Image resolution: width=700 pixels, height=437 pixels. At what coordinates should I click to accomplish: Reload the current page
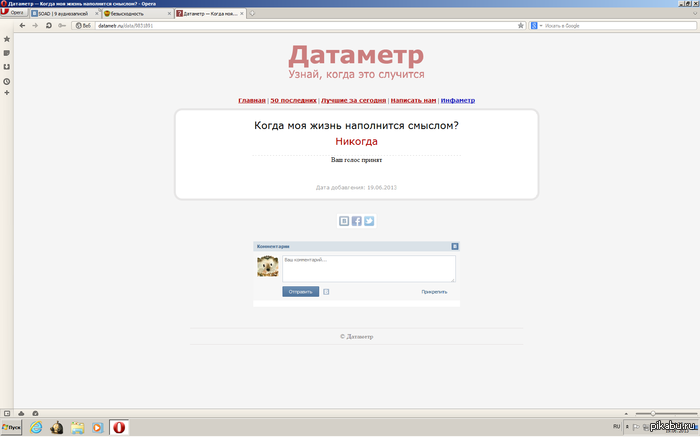click(49, 26)
